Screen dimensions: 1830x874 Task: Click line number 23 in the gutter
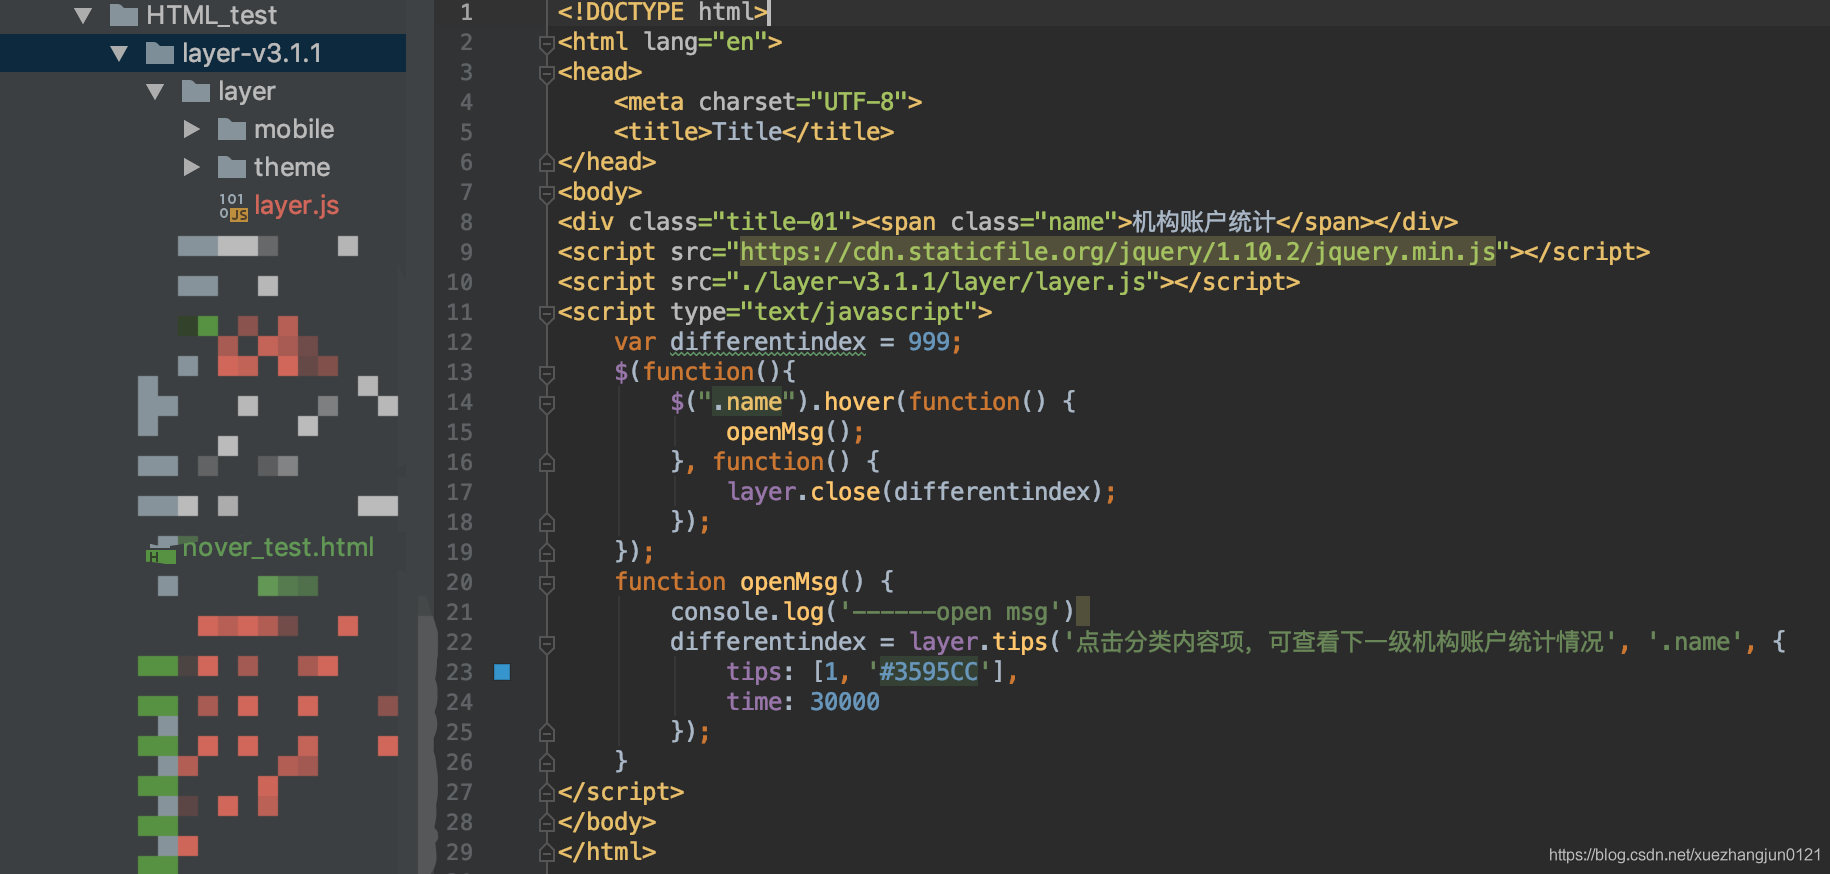(x=459, y=672)
